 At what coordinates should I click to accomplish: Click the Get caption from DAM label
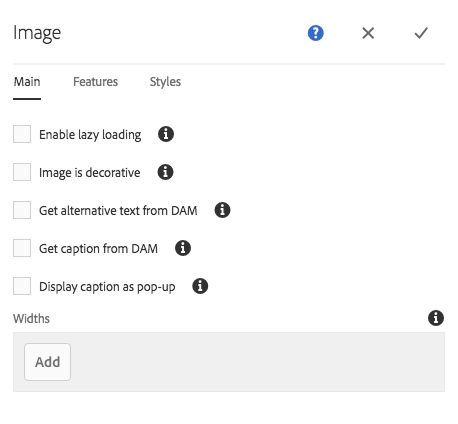coord(98,249)
